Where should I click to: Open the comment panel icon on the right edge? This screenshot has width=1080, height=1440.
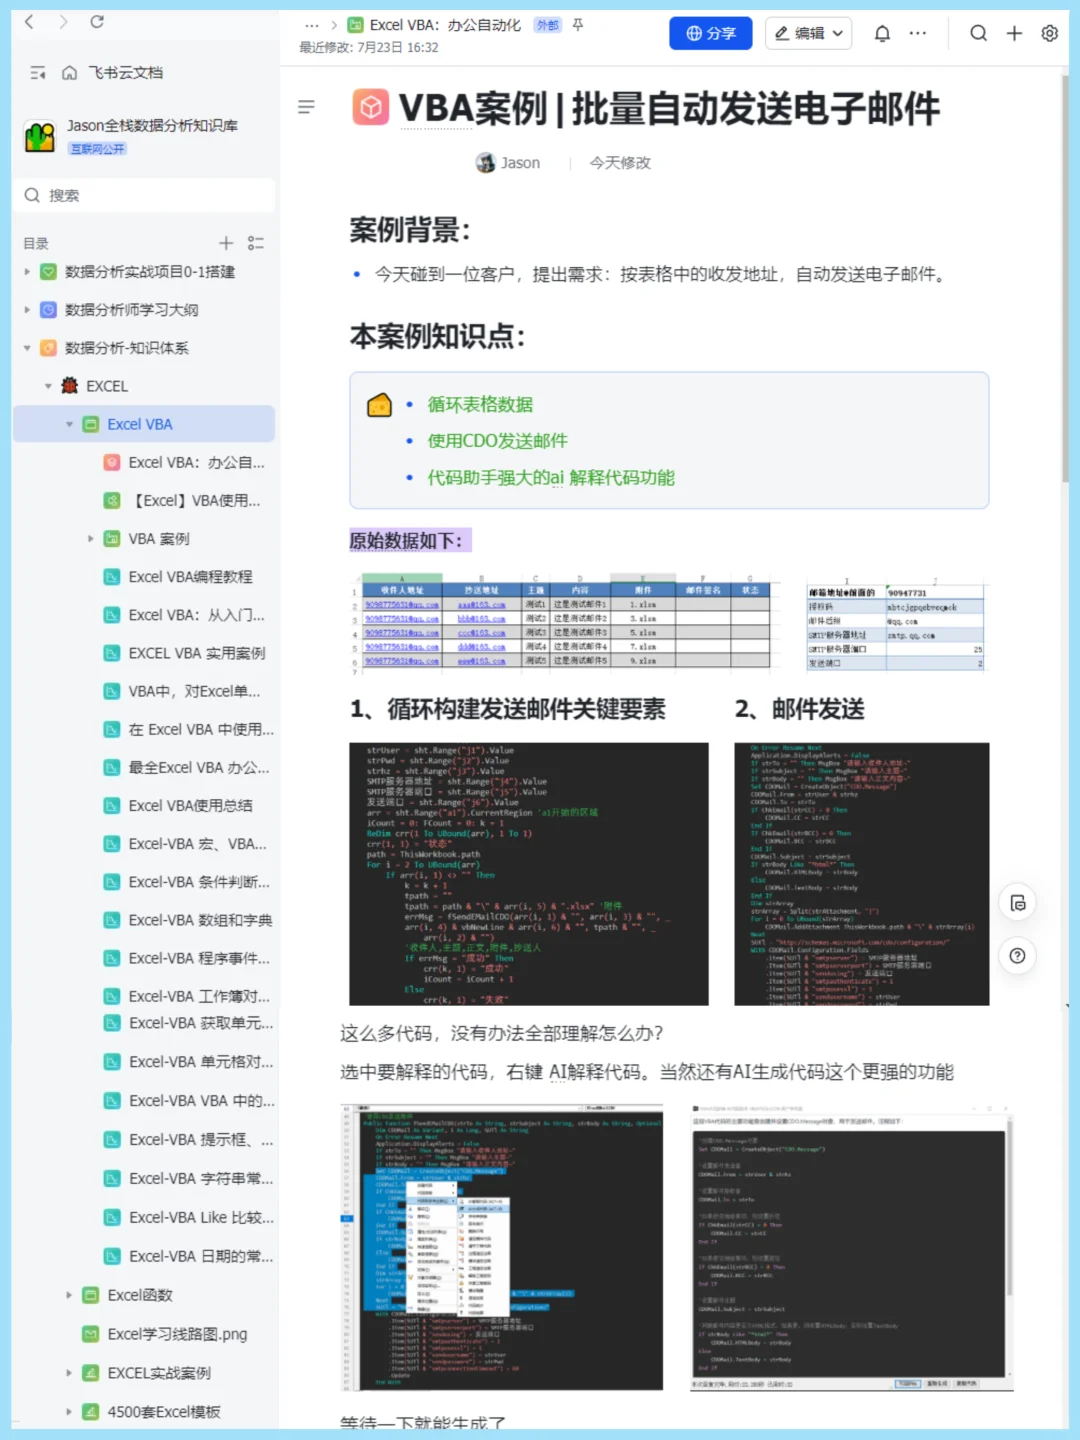click(1017, 903)
